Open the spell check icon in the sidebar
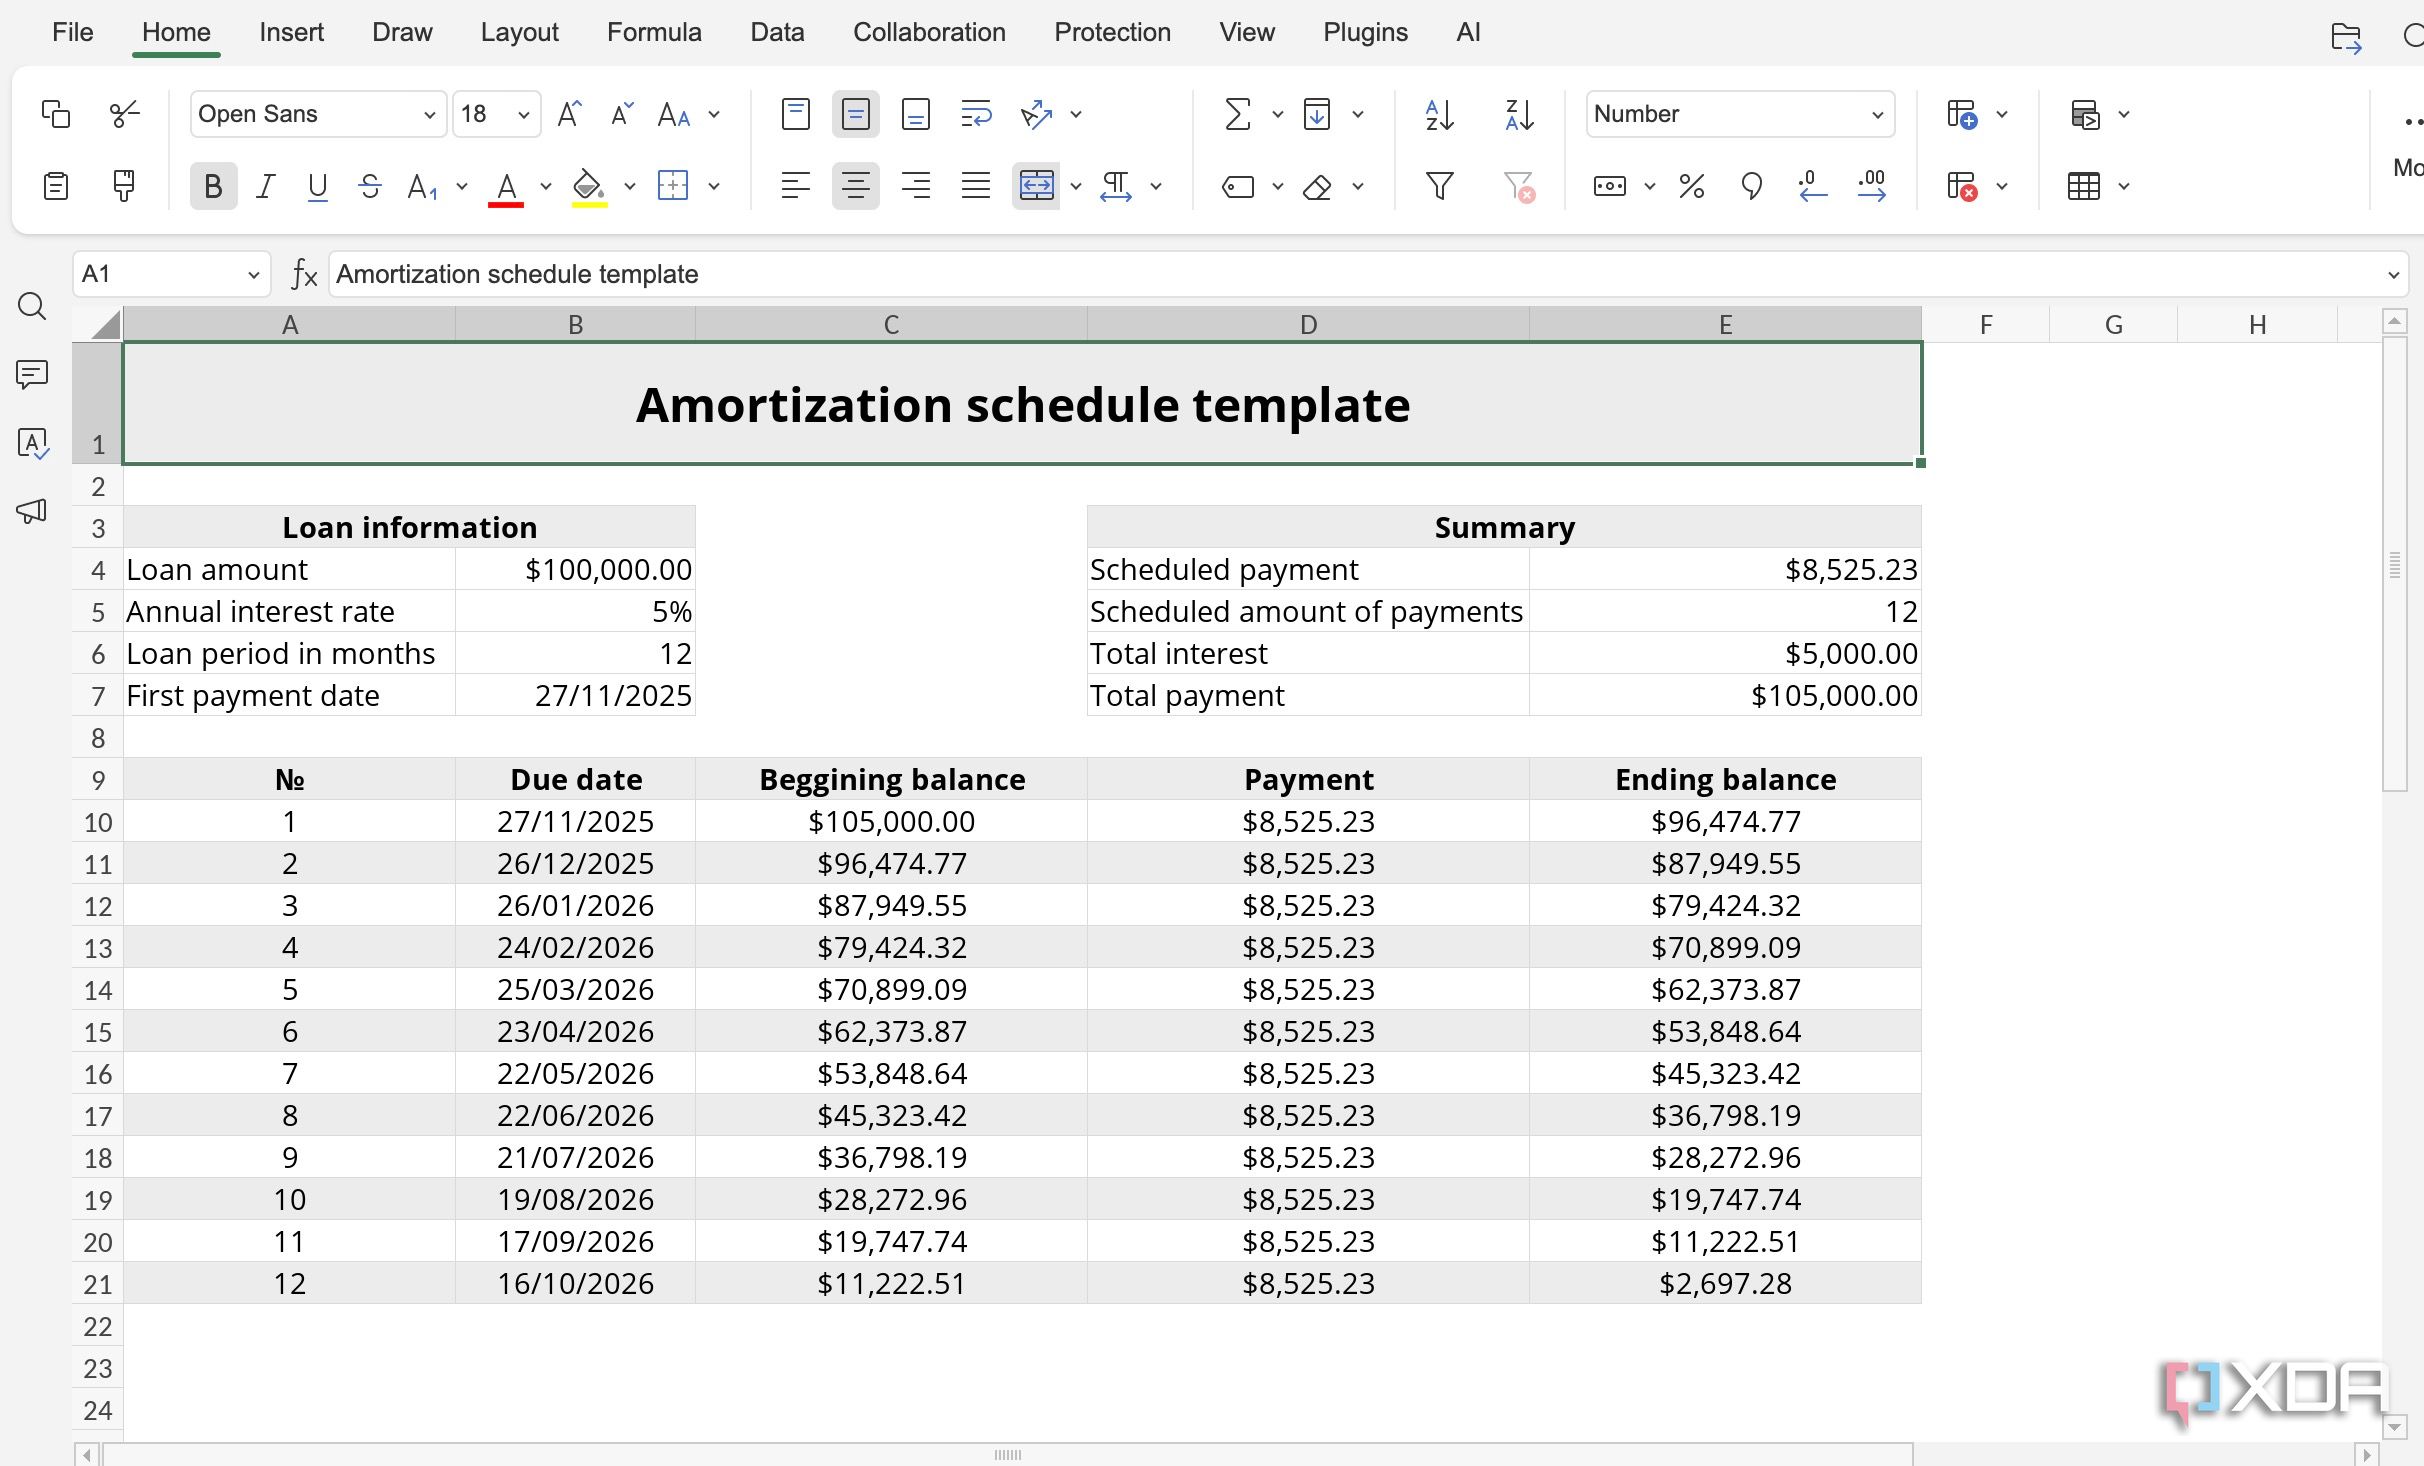Screen dimensions: 2424x1466 click(x=33, y=443)
